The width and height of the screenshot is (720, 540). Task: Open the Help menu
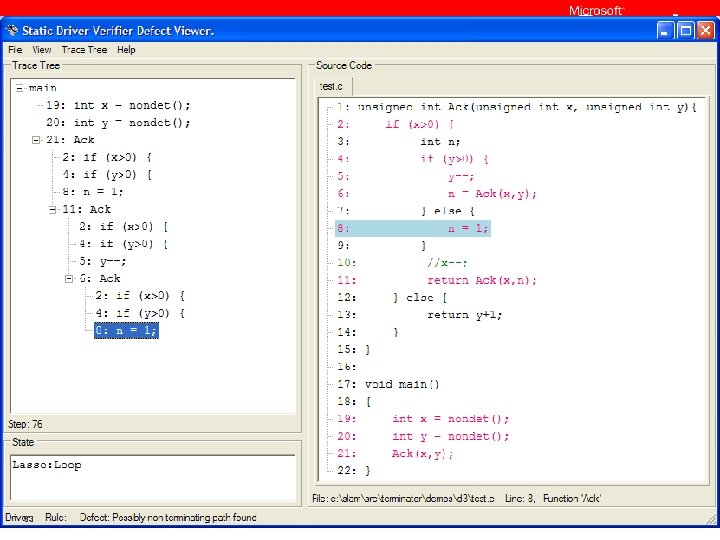click(x=126, y=50)
